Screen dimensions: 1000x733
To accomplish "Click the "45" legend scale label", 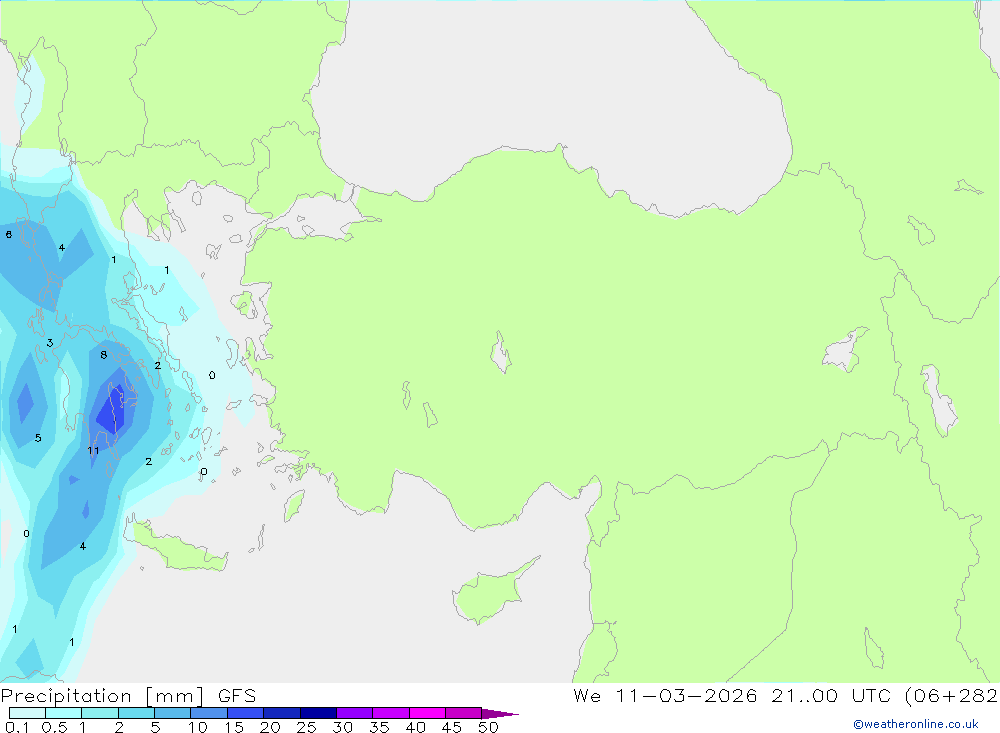I will click(452, 727).
